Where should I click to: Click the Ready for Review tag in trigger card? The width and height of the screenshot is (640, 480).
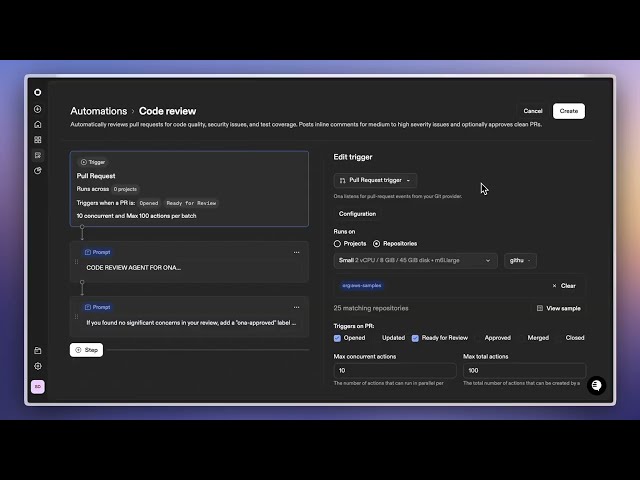tap(191, 203)
